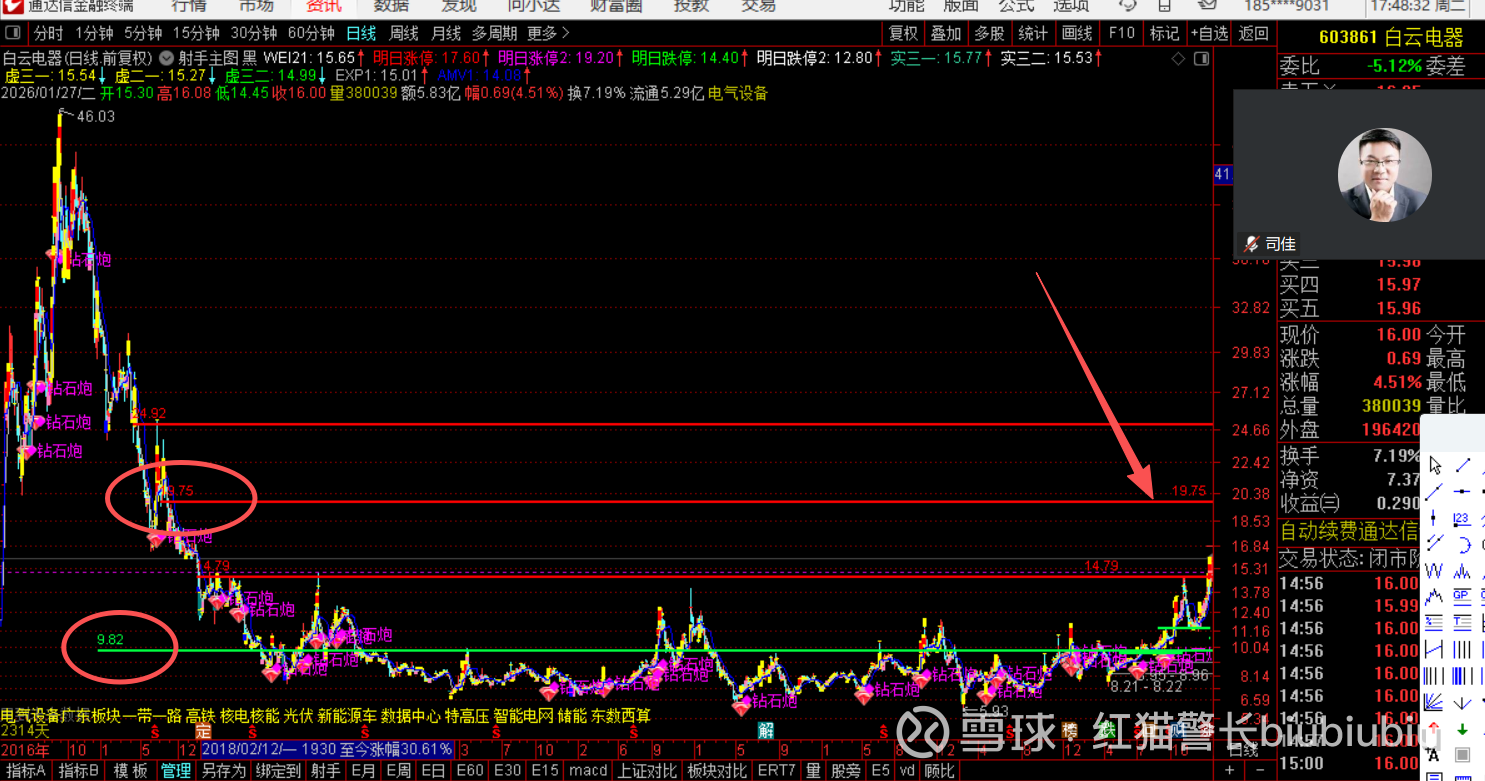
Task: Click the 复权 adjustment button
Action: pos(904,33)
